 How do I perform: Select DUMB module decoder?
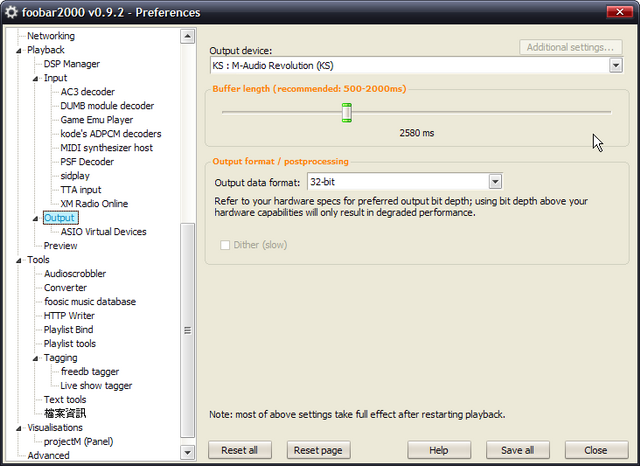[107, 106]
